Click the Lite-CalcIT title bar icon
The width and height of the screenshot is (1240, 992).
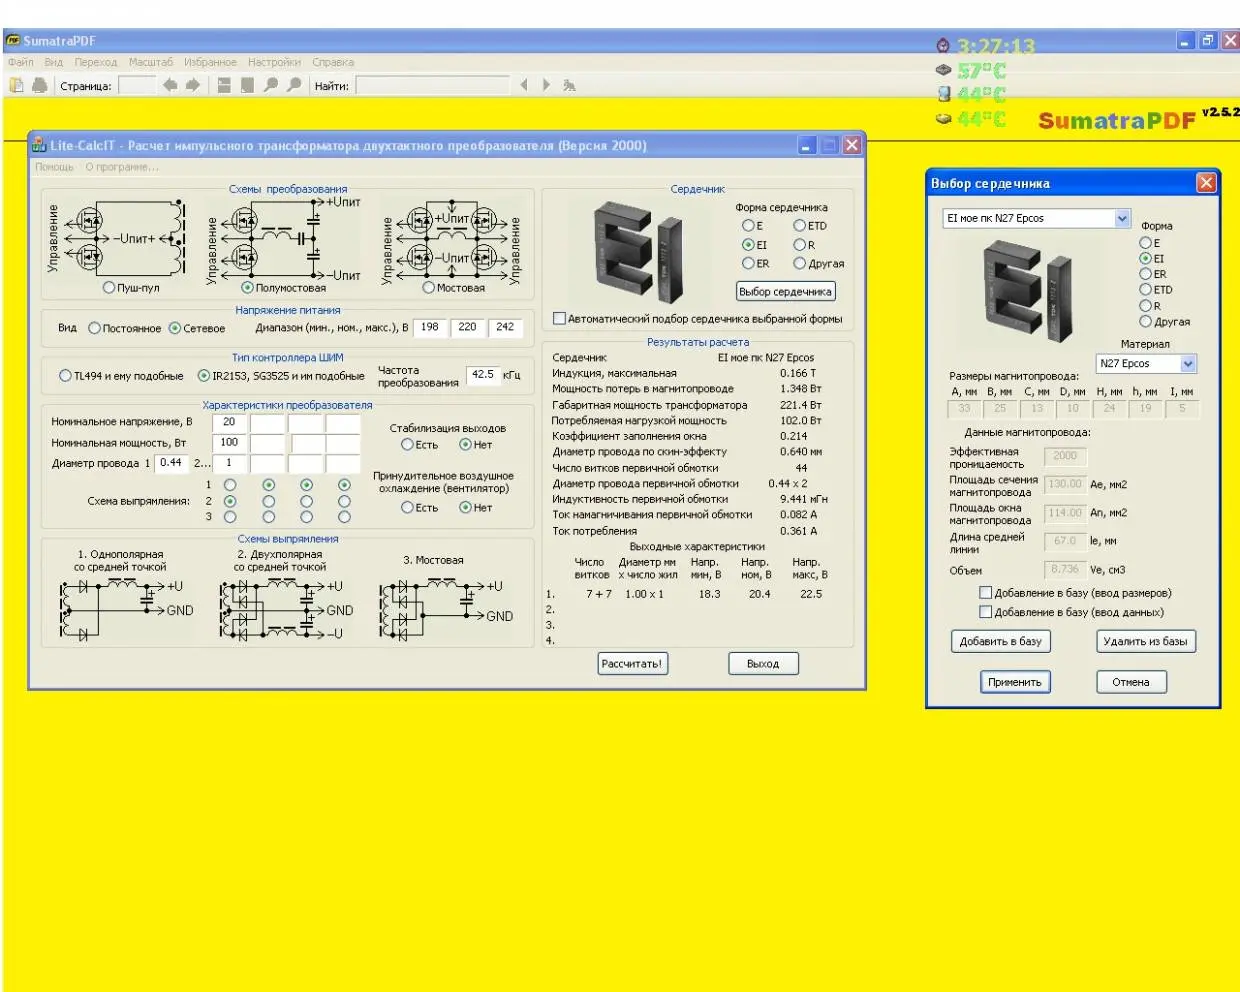click(39, 145)
